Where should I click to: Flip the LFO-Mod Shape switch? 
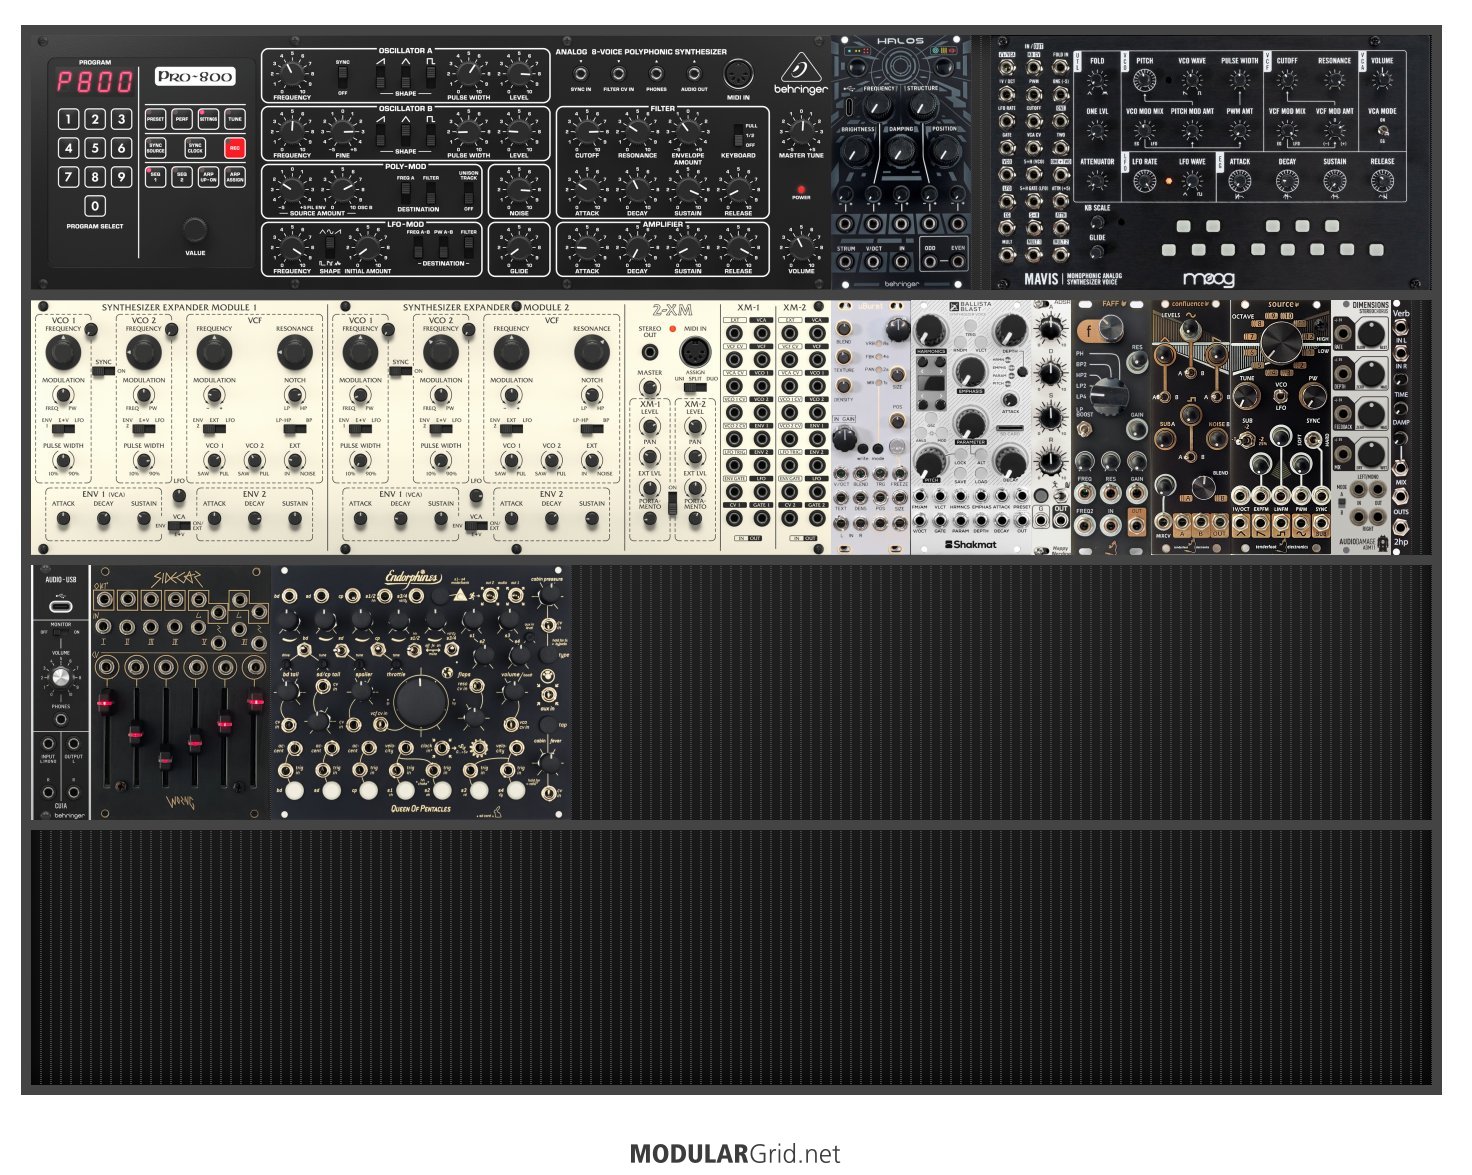pos(330,247)
